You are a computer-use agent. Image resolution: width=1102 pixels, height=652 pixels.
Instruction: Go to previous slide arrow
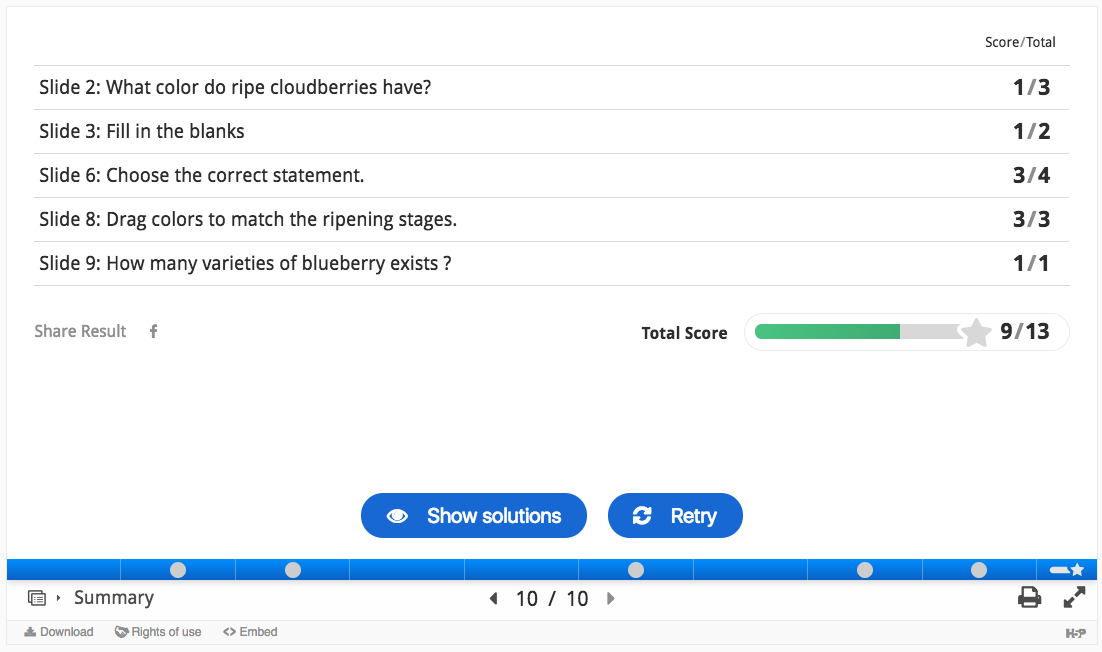(493, 599)
